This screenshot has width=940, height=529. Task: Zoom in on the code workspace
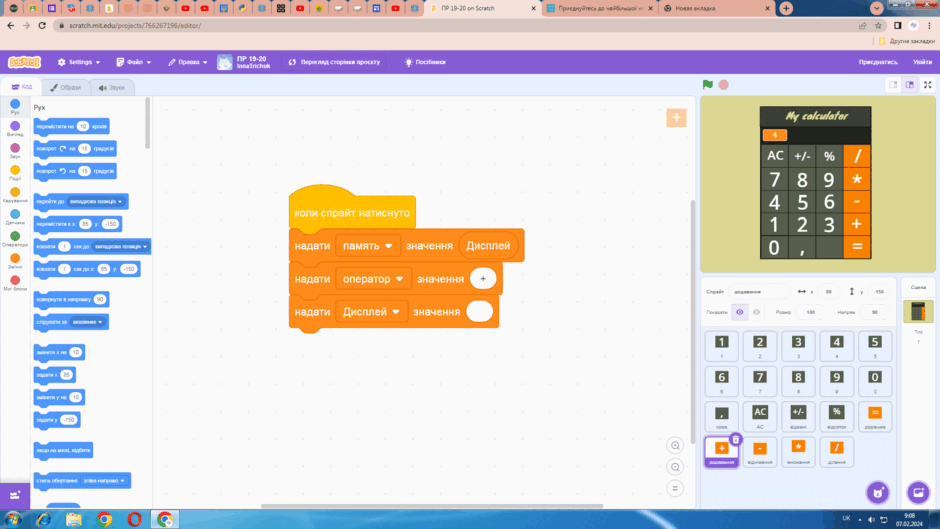tap(675, 446)
